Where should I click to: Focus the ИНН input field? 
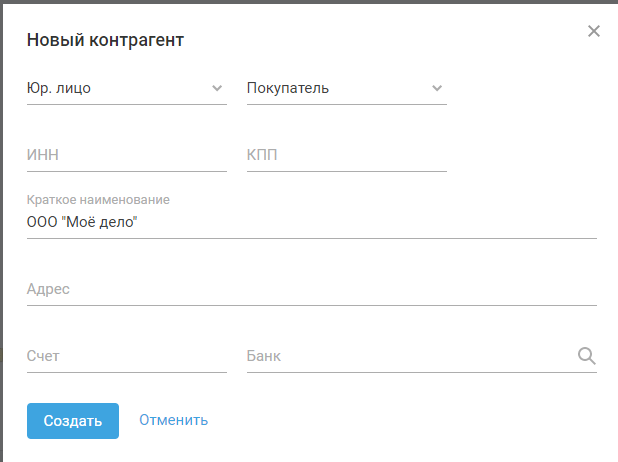(126, 155)
